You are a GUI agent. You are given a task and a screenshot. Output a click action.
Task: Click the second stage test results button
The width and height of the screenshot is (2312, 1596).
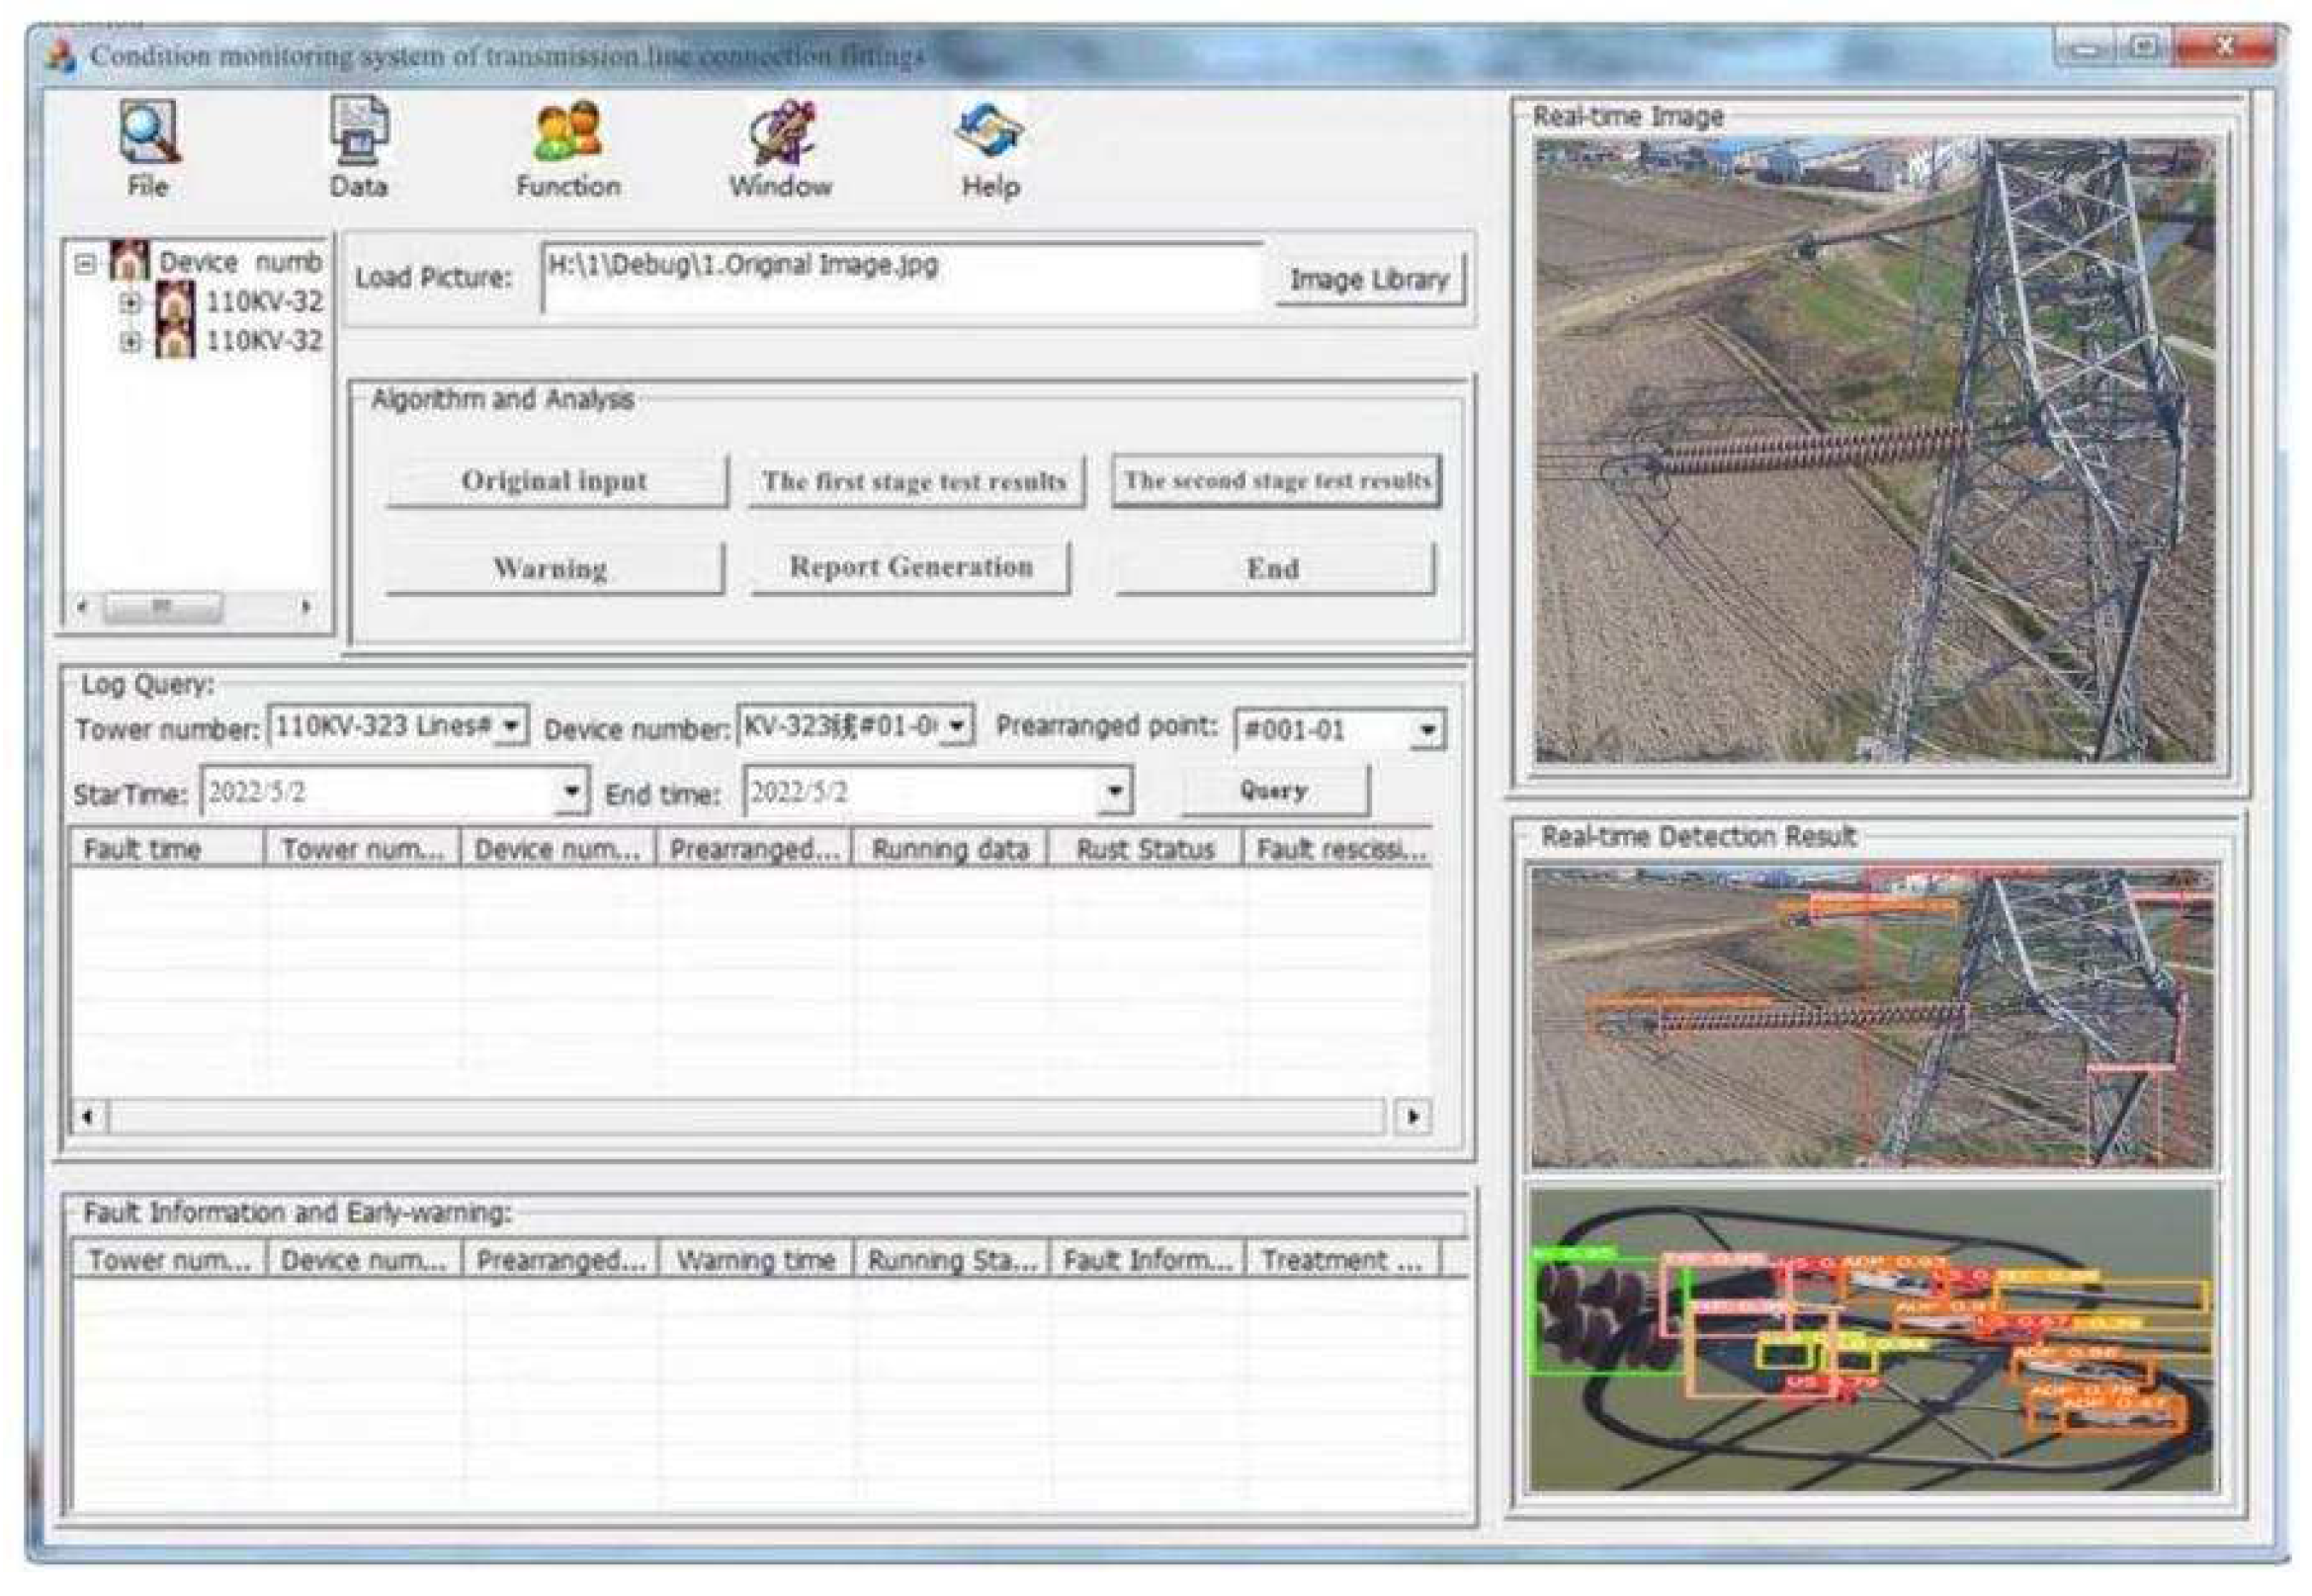pyautogui.click(x=1276, y=481)
